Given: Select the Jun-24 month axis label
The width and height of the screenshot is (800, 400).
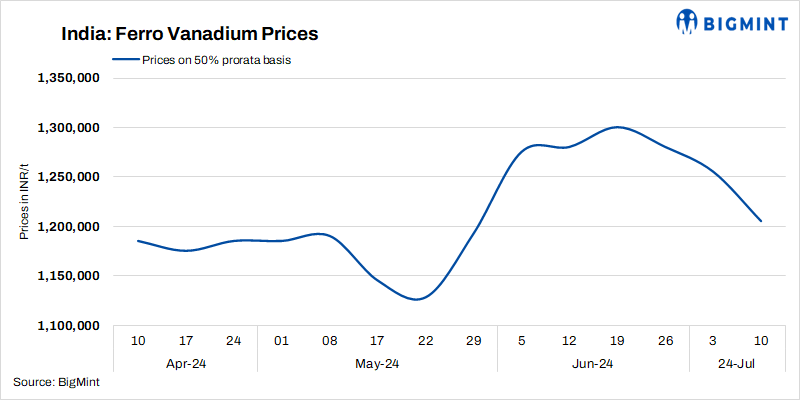Looking at the screenshot, I should pos(593,363).
